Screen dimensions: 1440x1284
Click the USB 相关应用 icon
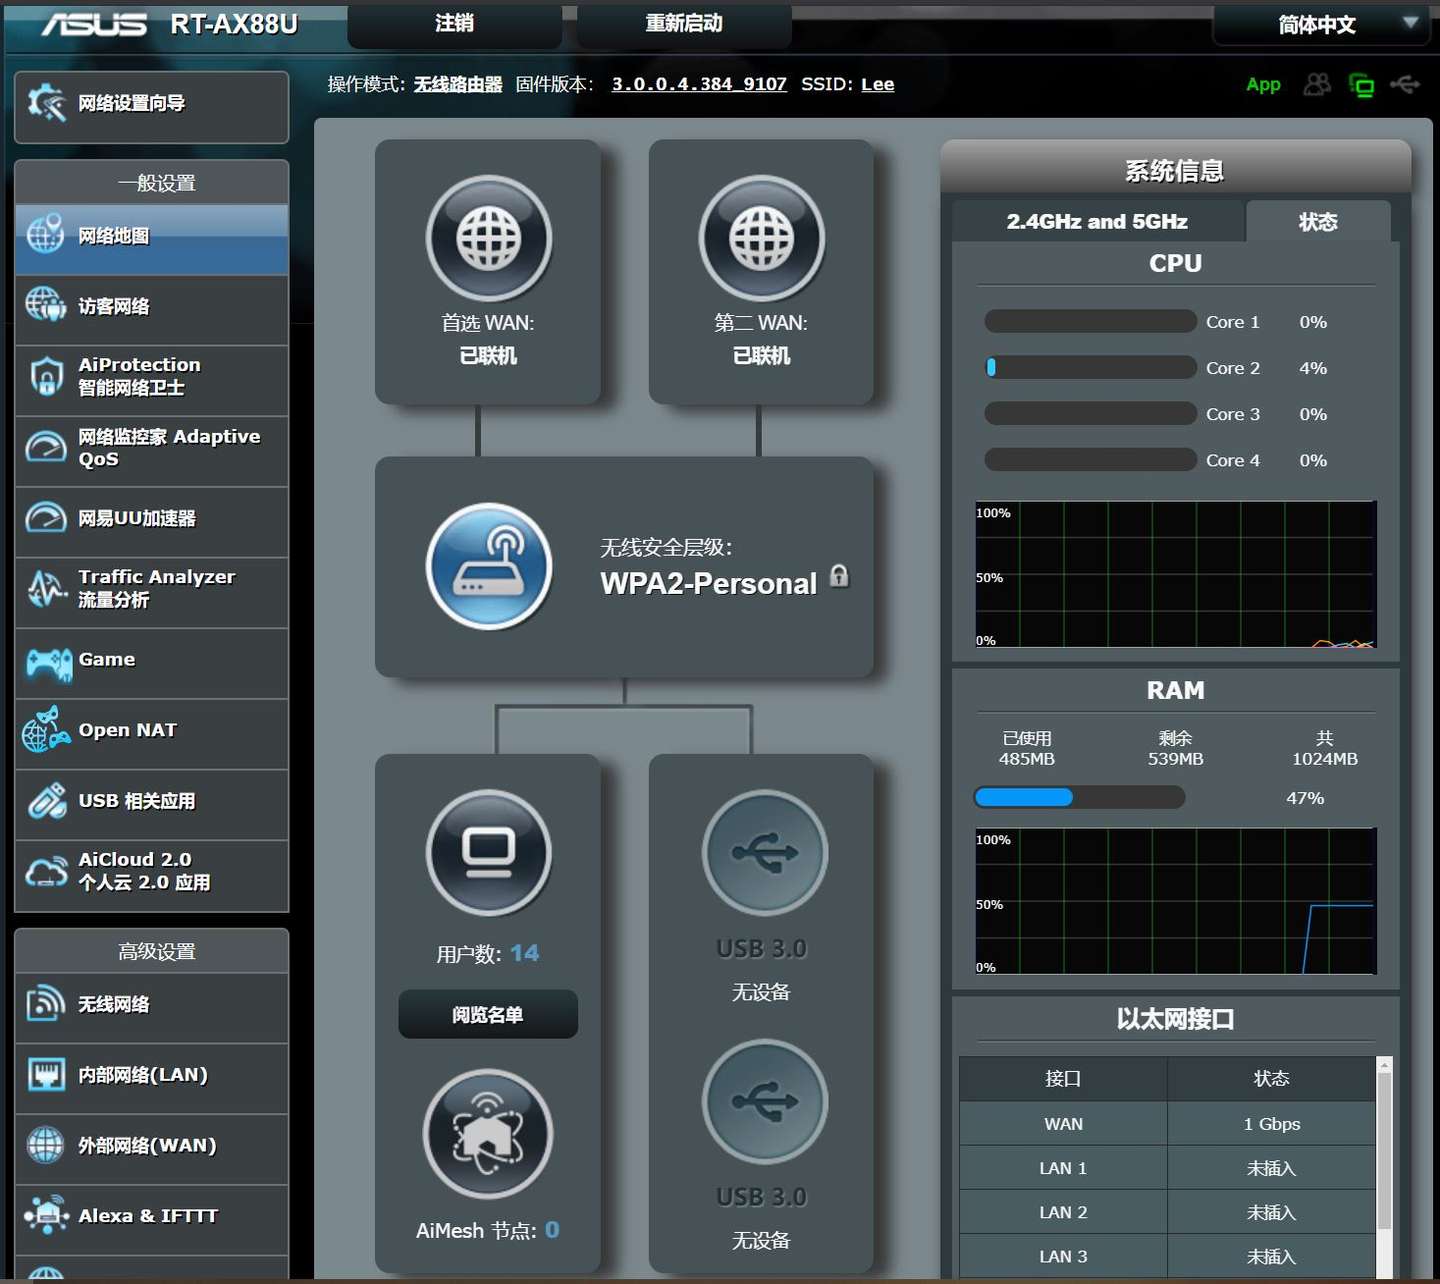[x=46, y=801]
